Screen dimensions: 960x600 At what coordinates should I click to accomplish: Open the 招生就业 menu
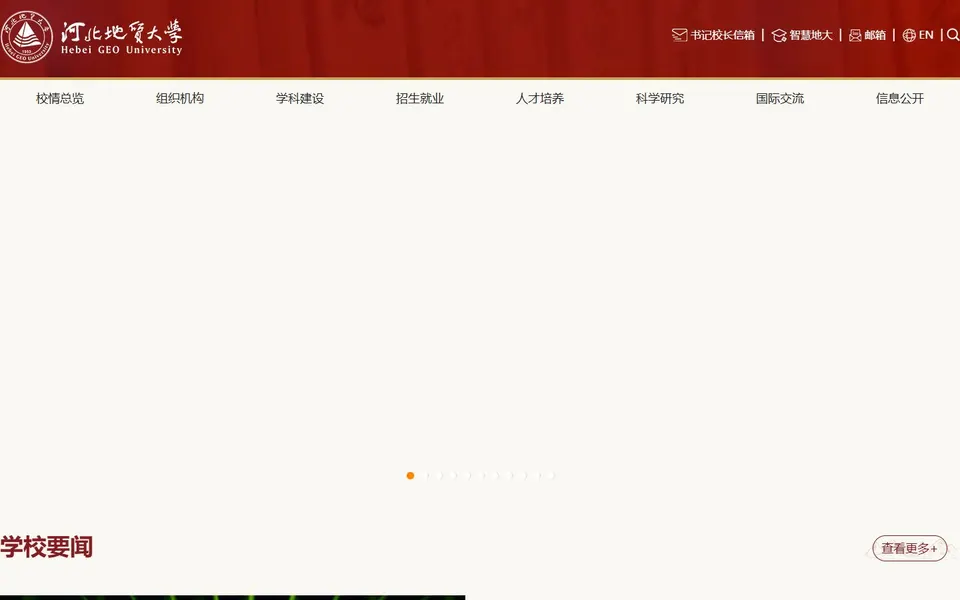(x=420, y=99)
